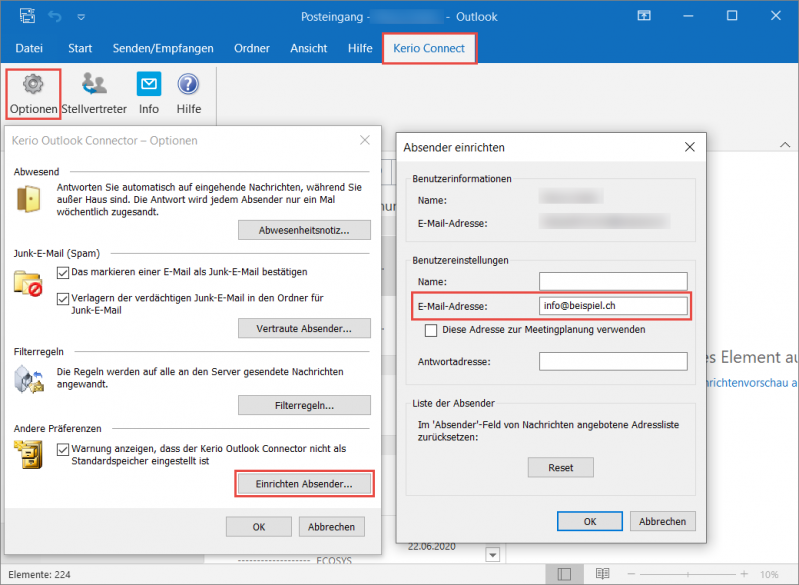This screenshot has width=799, height=585.
Task: Open dropdown arrow below 22.06.2020 date
Action: point(492,554)
